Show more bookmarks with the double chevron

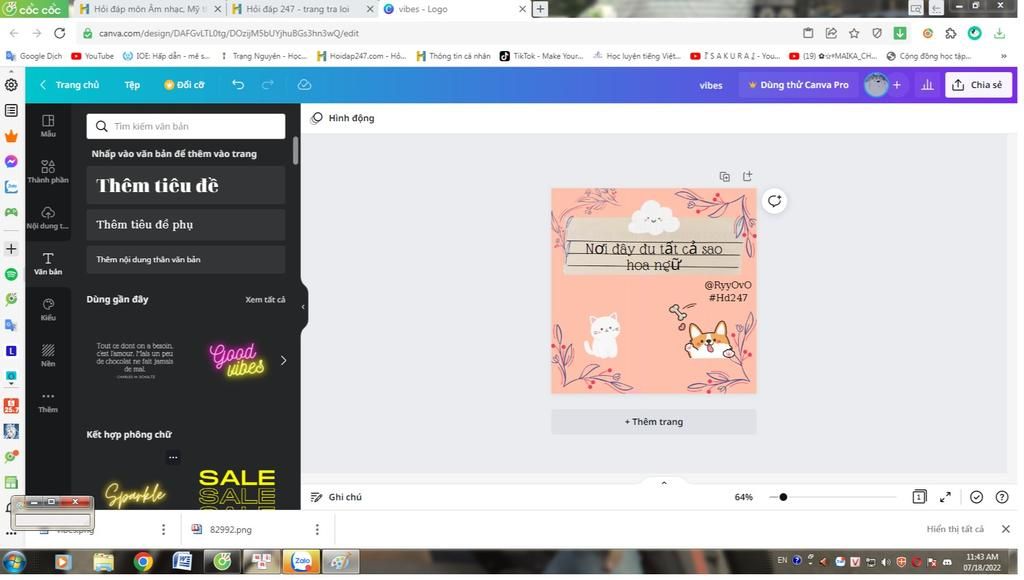1004,56
